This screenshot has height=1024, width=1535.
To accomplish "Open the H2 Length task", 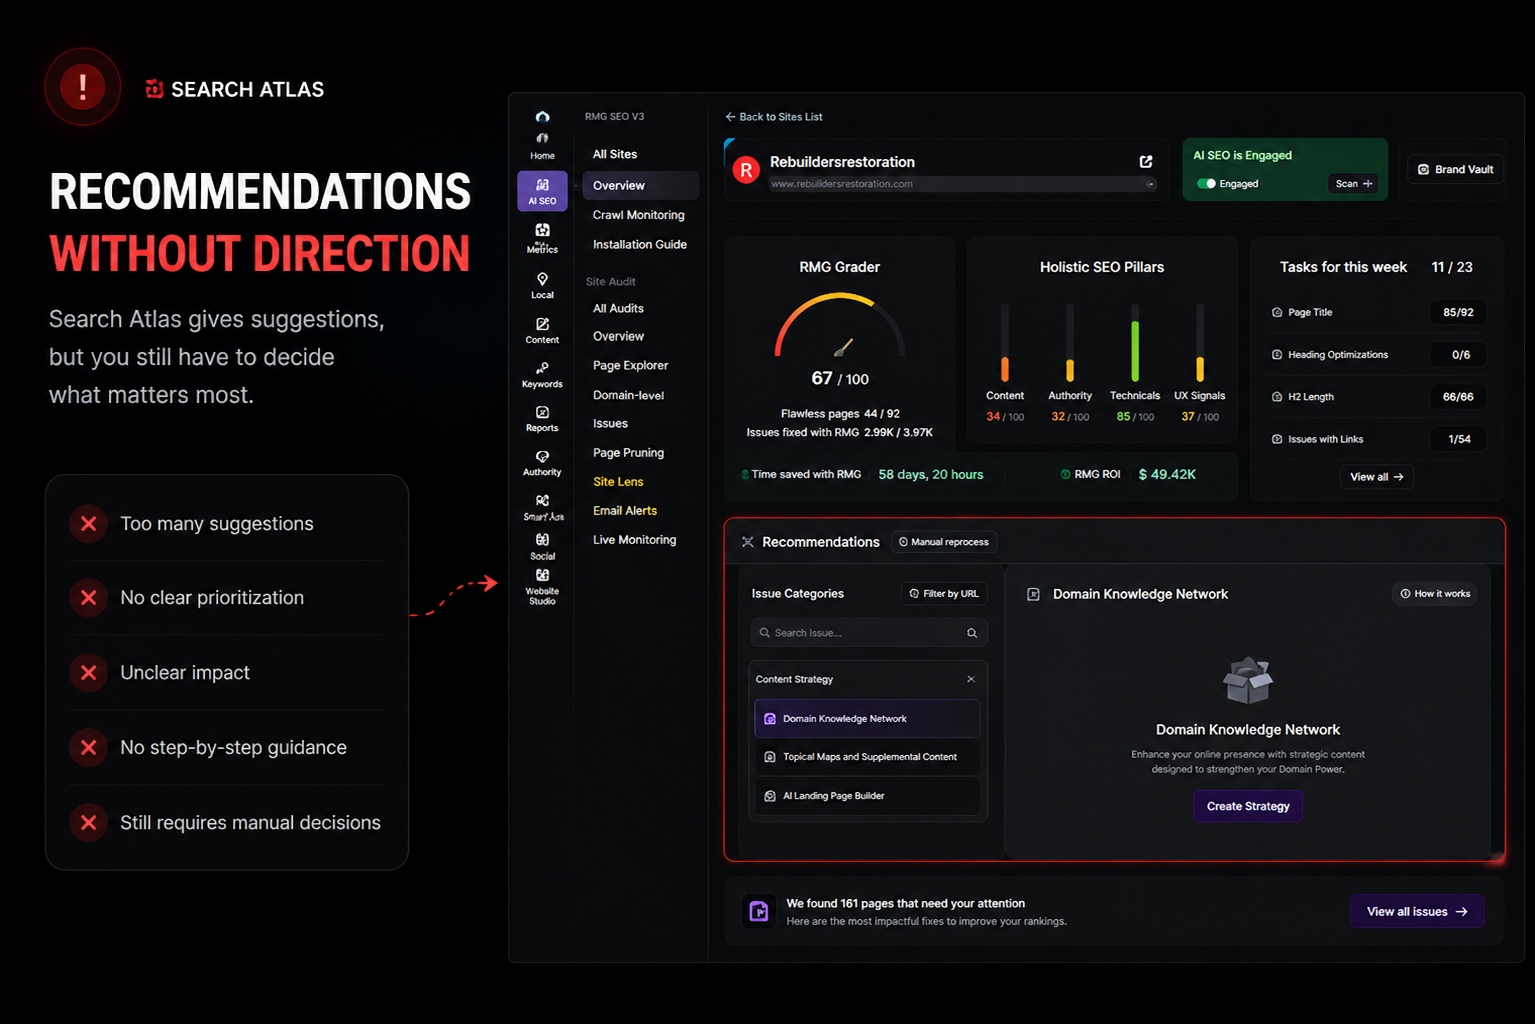I will [x=1378, y=397].
